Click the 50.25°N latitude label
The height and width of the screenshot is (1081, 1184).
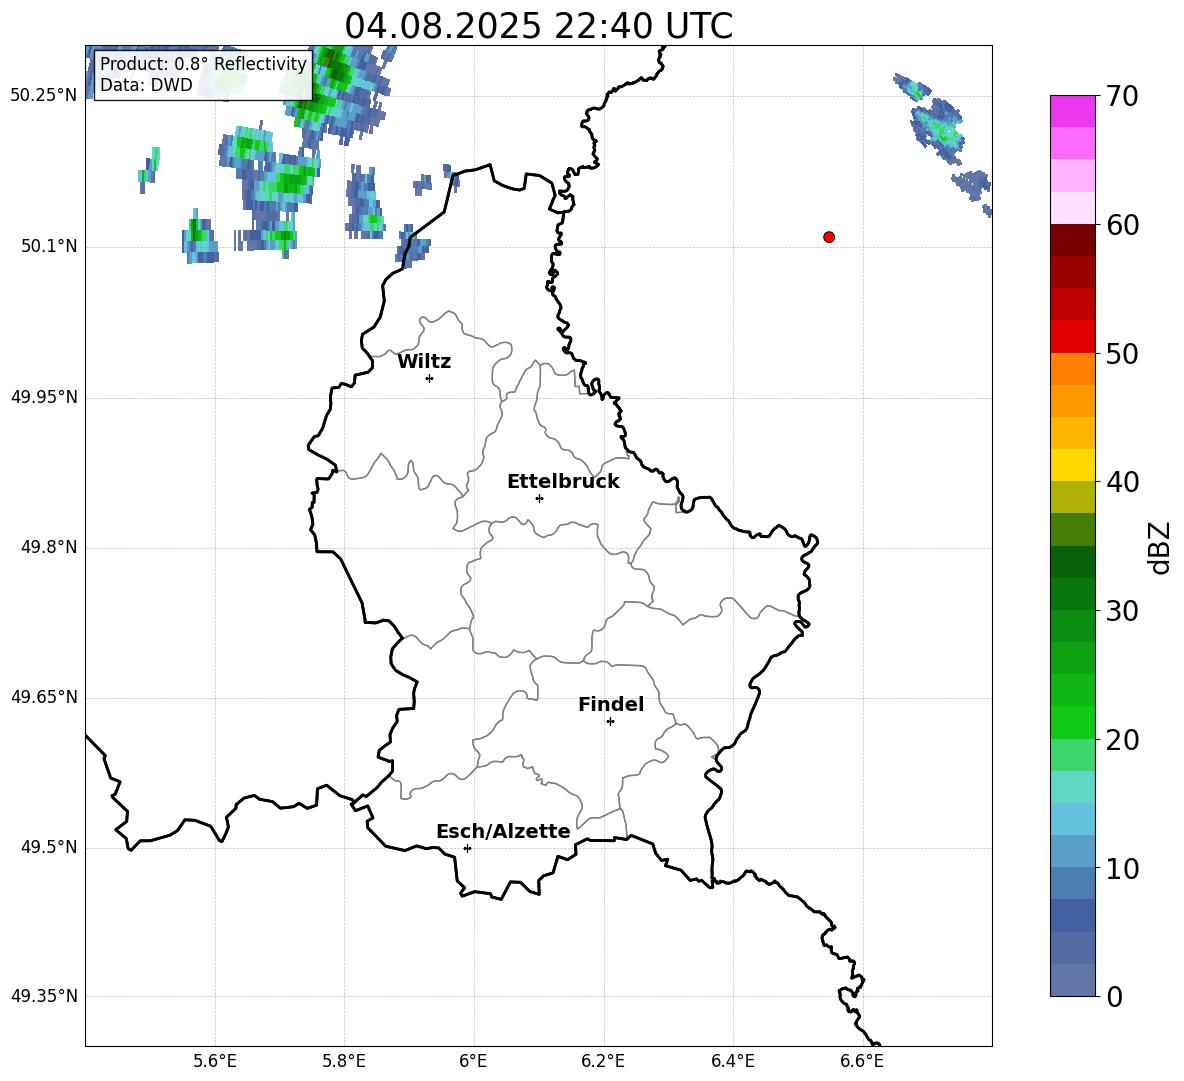point(44,96)
